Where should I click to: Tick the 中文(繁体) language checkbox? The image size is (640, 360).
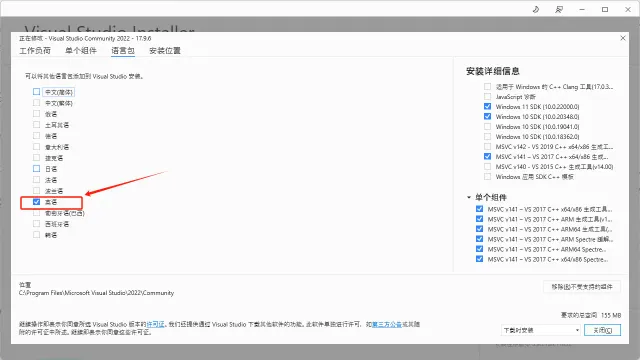(x=36, y=103)
